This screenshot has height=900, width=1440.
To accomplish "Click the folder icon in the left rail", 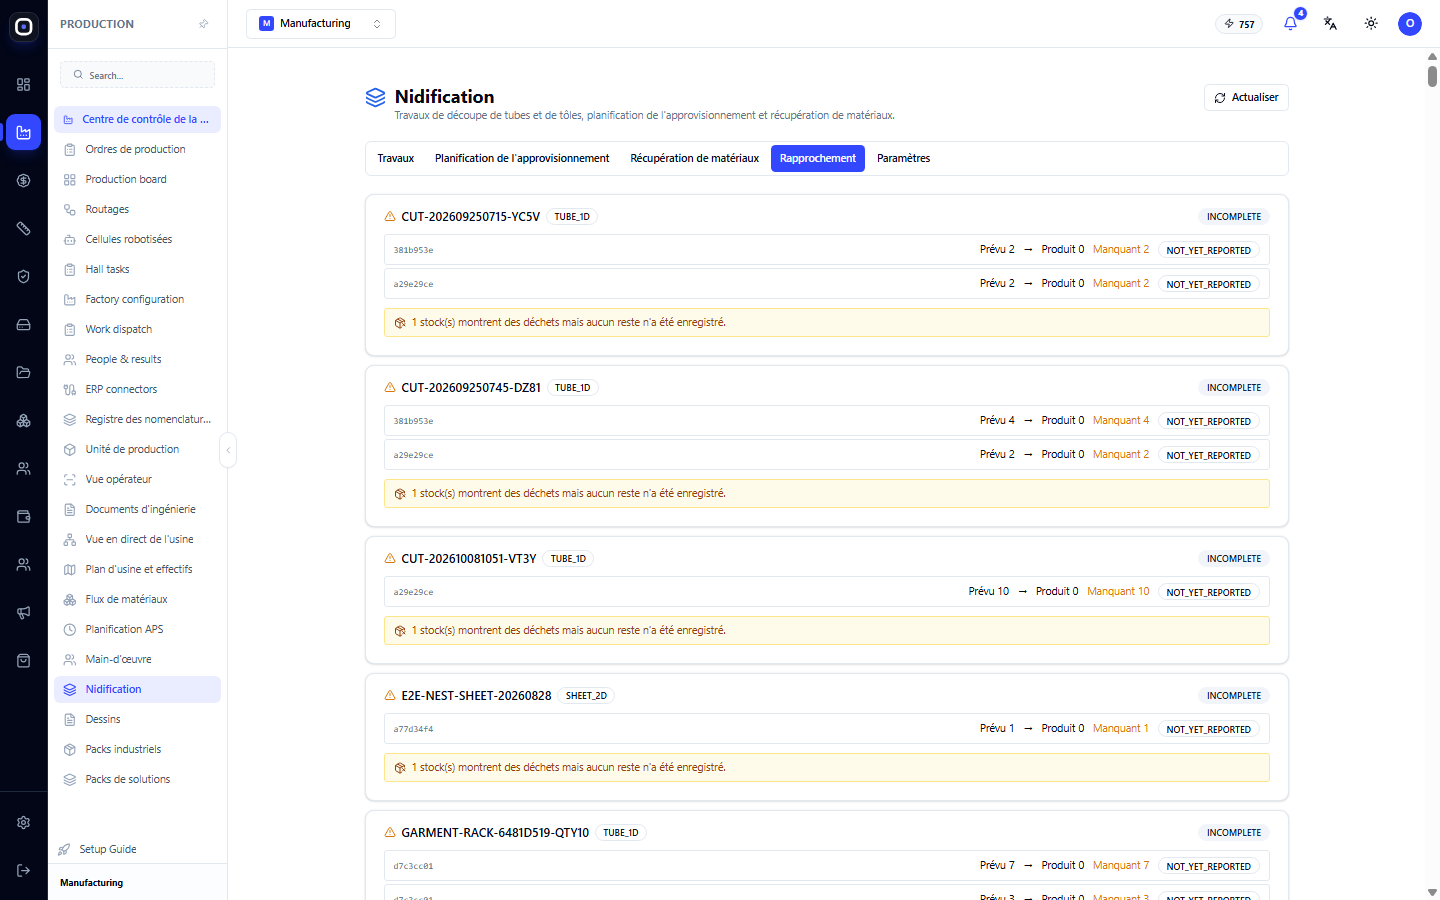I will [23, 373].
